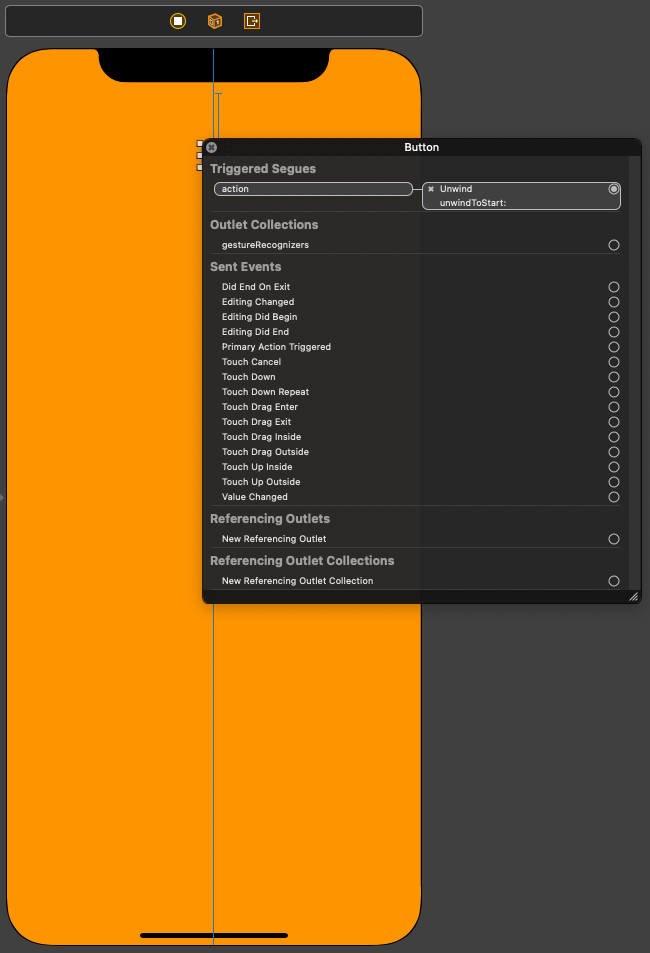
Task: Click the Touch Drag Exit connection circle
Action: [x=614, y=422]
